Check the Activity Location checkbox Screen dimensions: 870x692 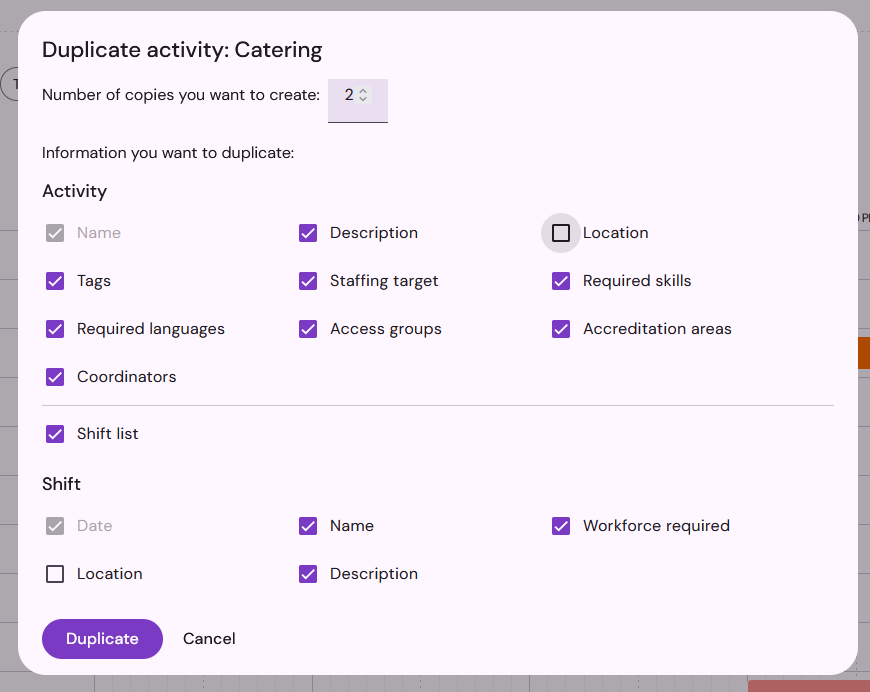click(560, 233)
